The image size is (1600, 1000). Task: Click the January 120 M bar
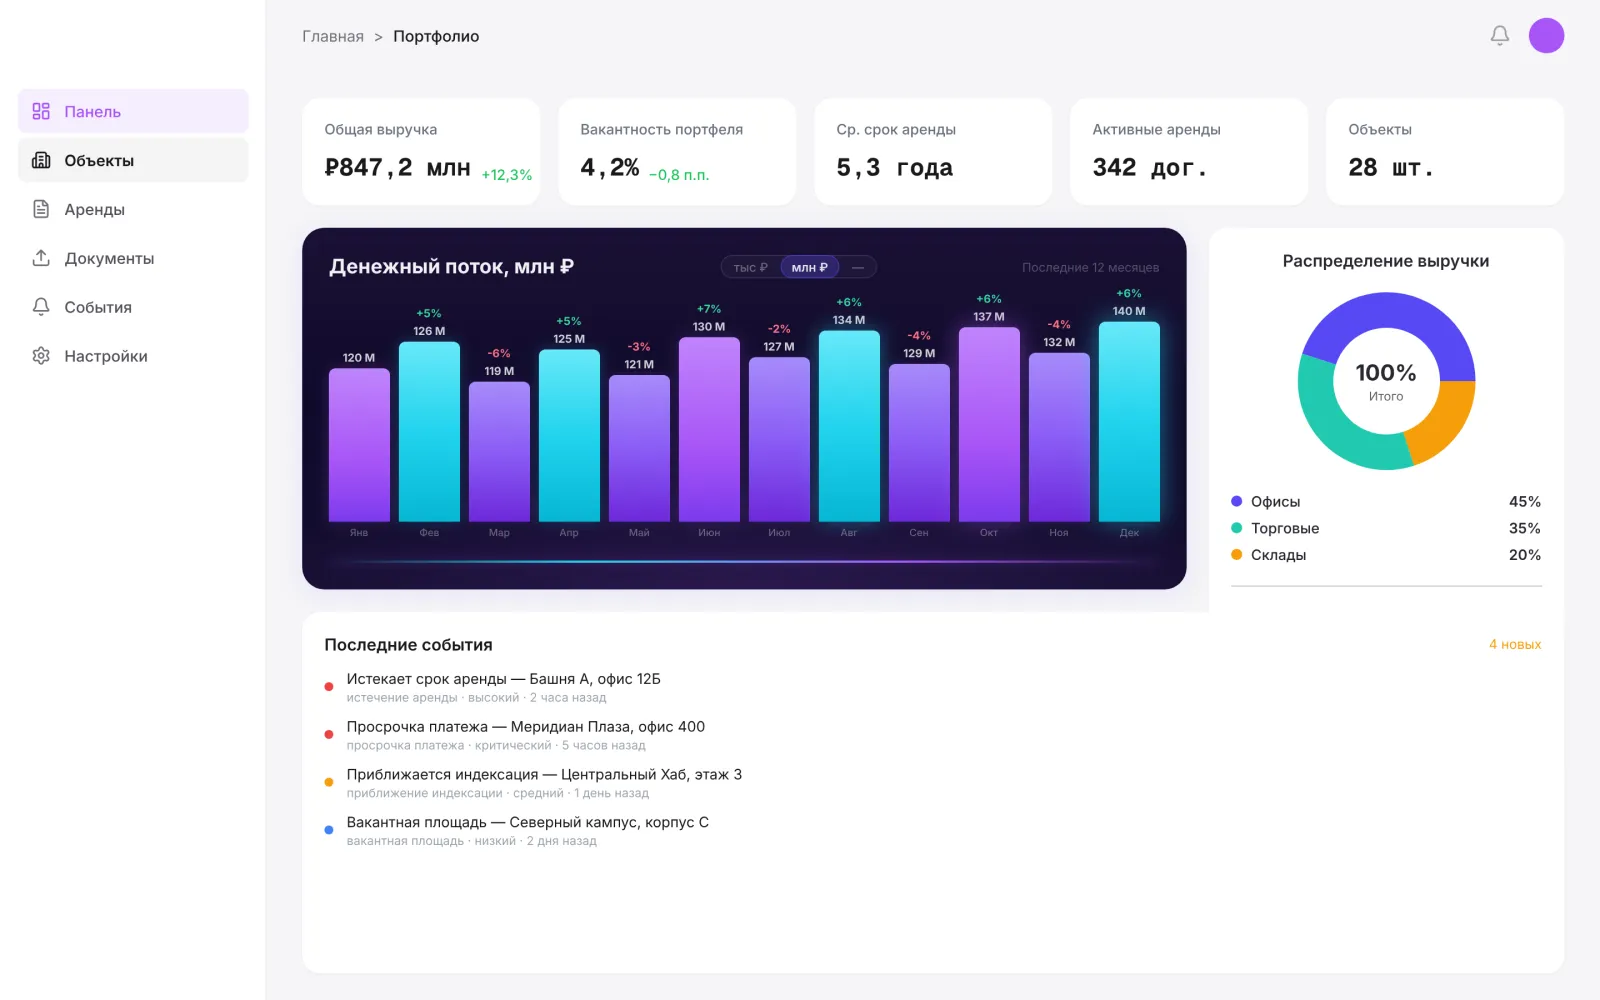[x=359, y=445]
